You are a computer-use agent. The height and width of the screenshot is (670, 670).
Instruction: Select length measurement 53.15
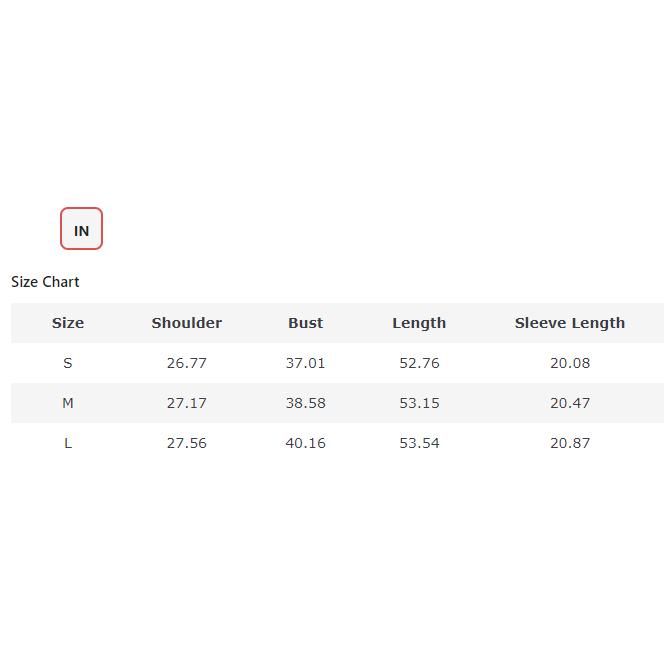pyautogui.click(x=419, y=403)
